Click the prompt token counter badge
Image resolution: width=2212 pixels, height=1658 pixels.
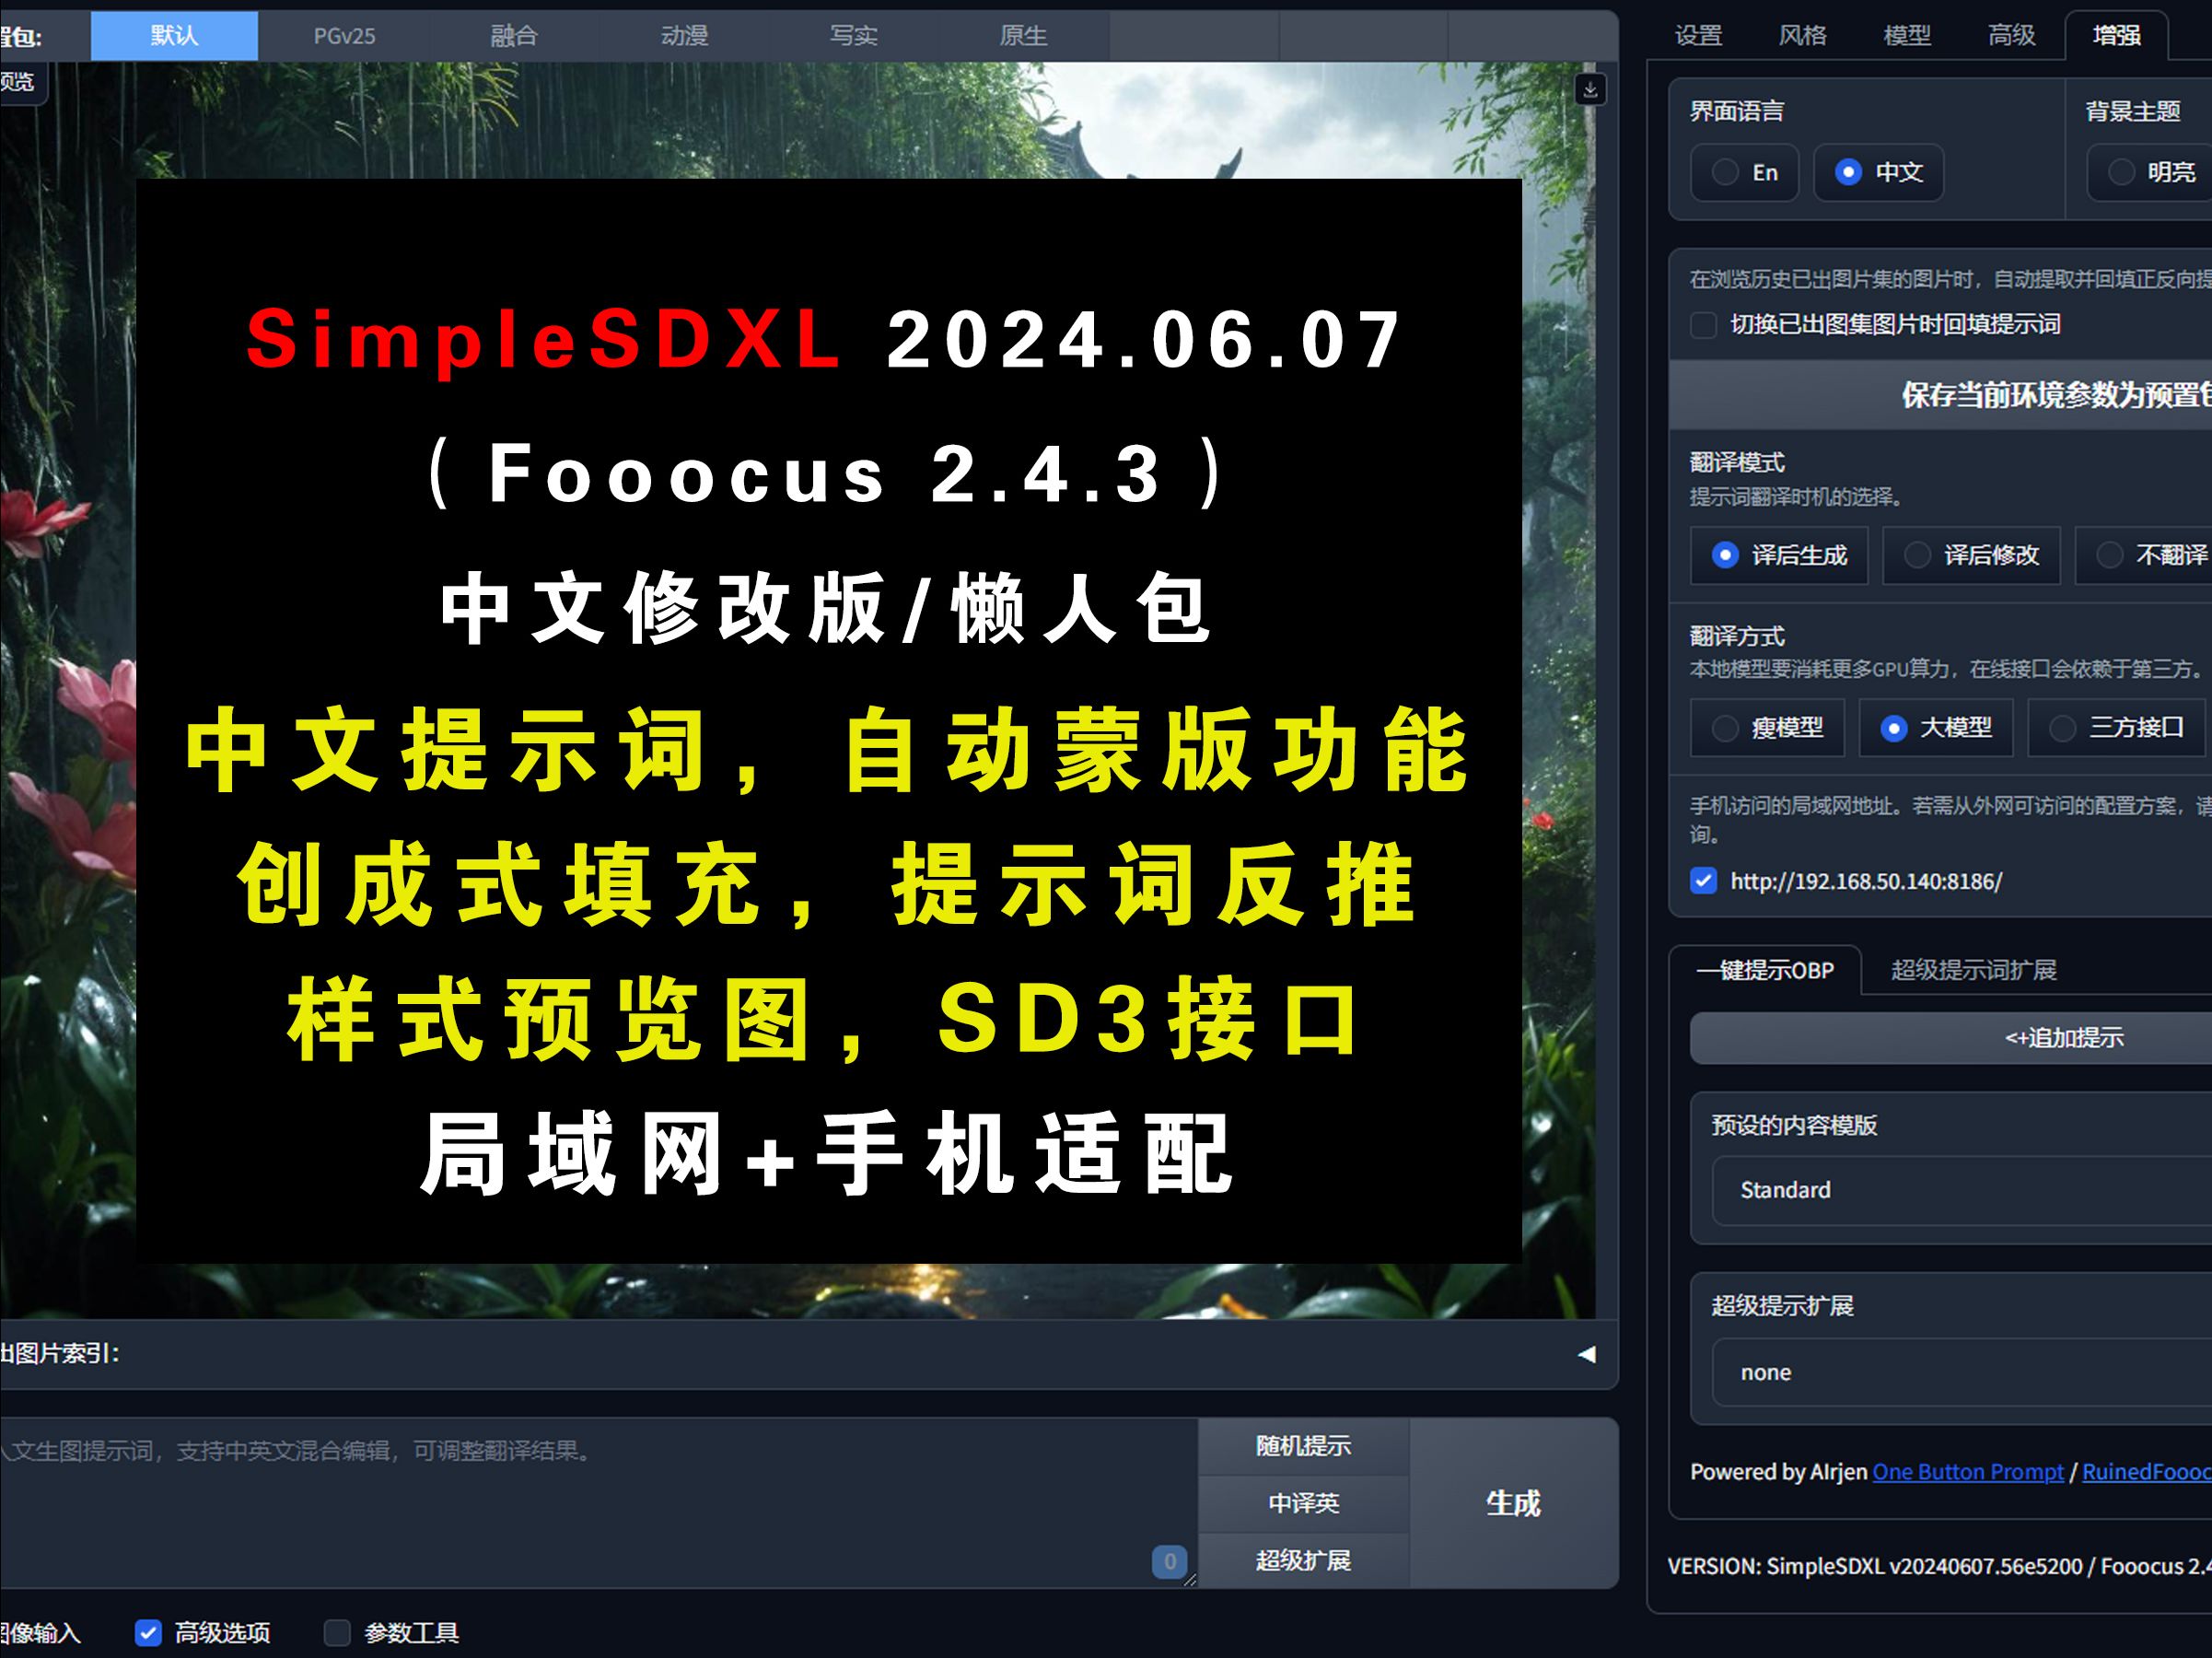(1169, 1562)
